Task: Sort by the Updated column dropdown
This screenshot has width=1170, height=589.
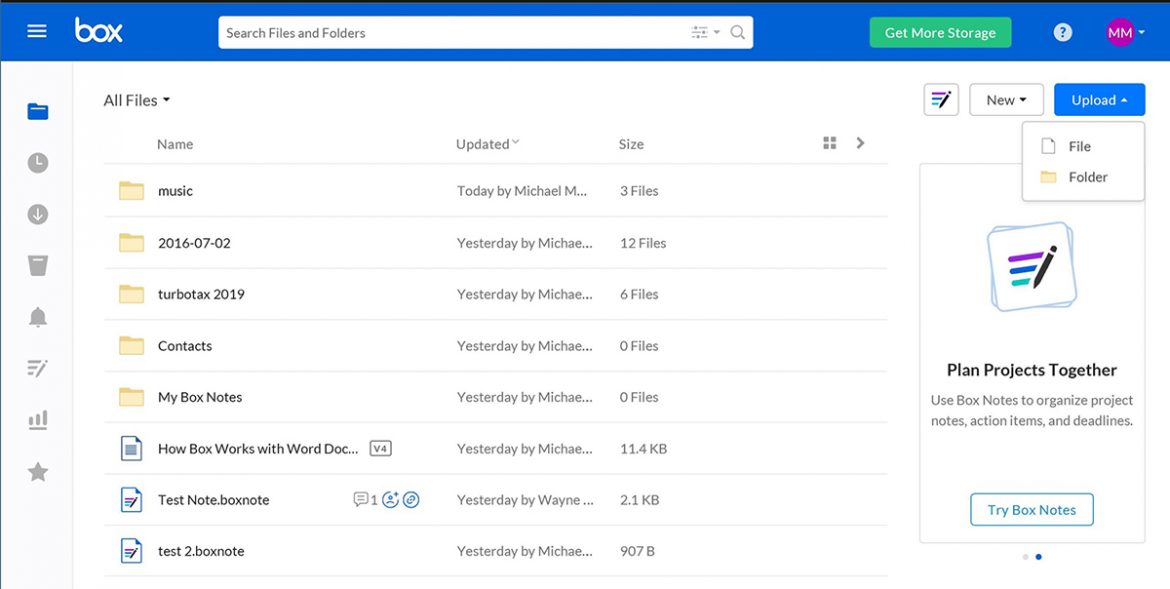Action: click(x=486, y=143)
